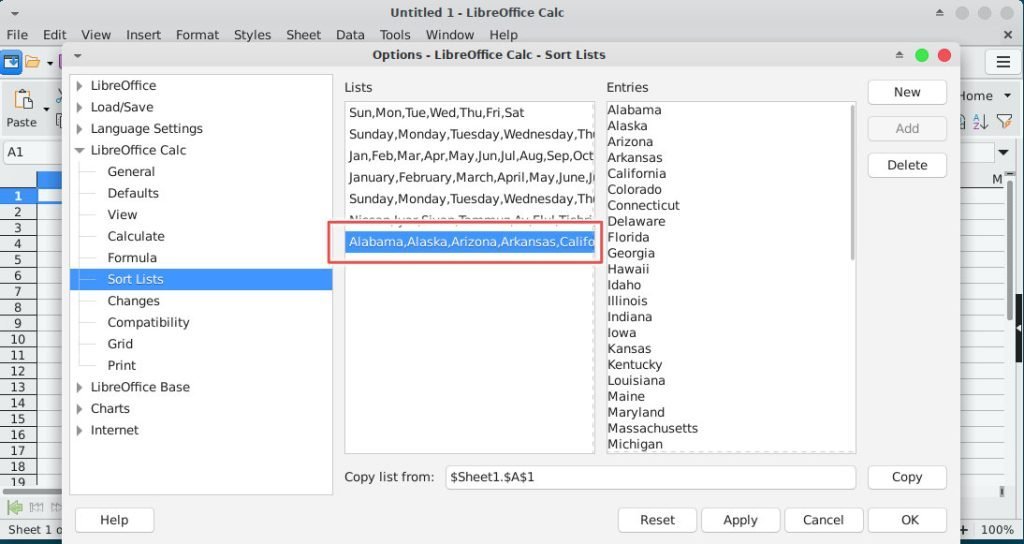This screenshot has width=1024, height=544.
Task: Click row header 5 in spreadsheet
Action: (18, 260)
